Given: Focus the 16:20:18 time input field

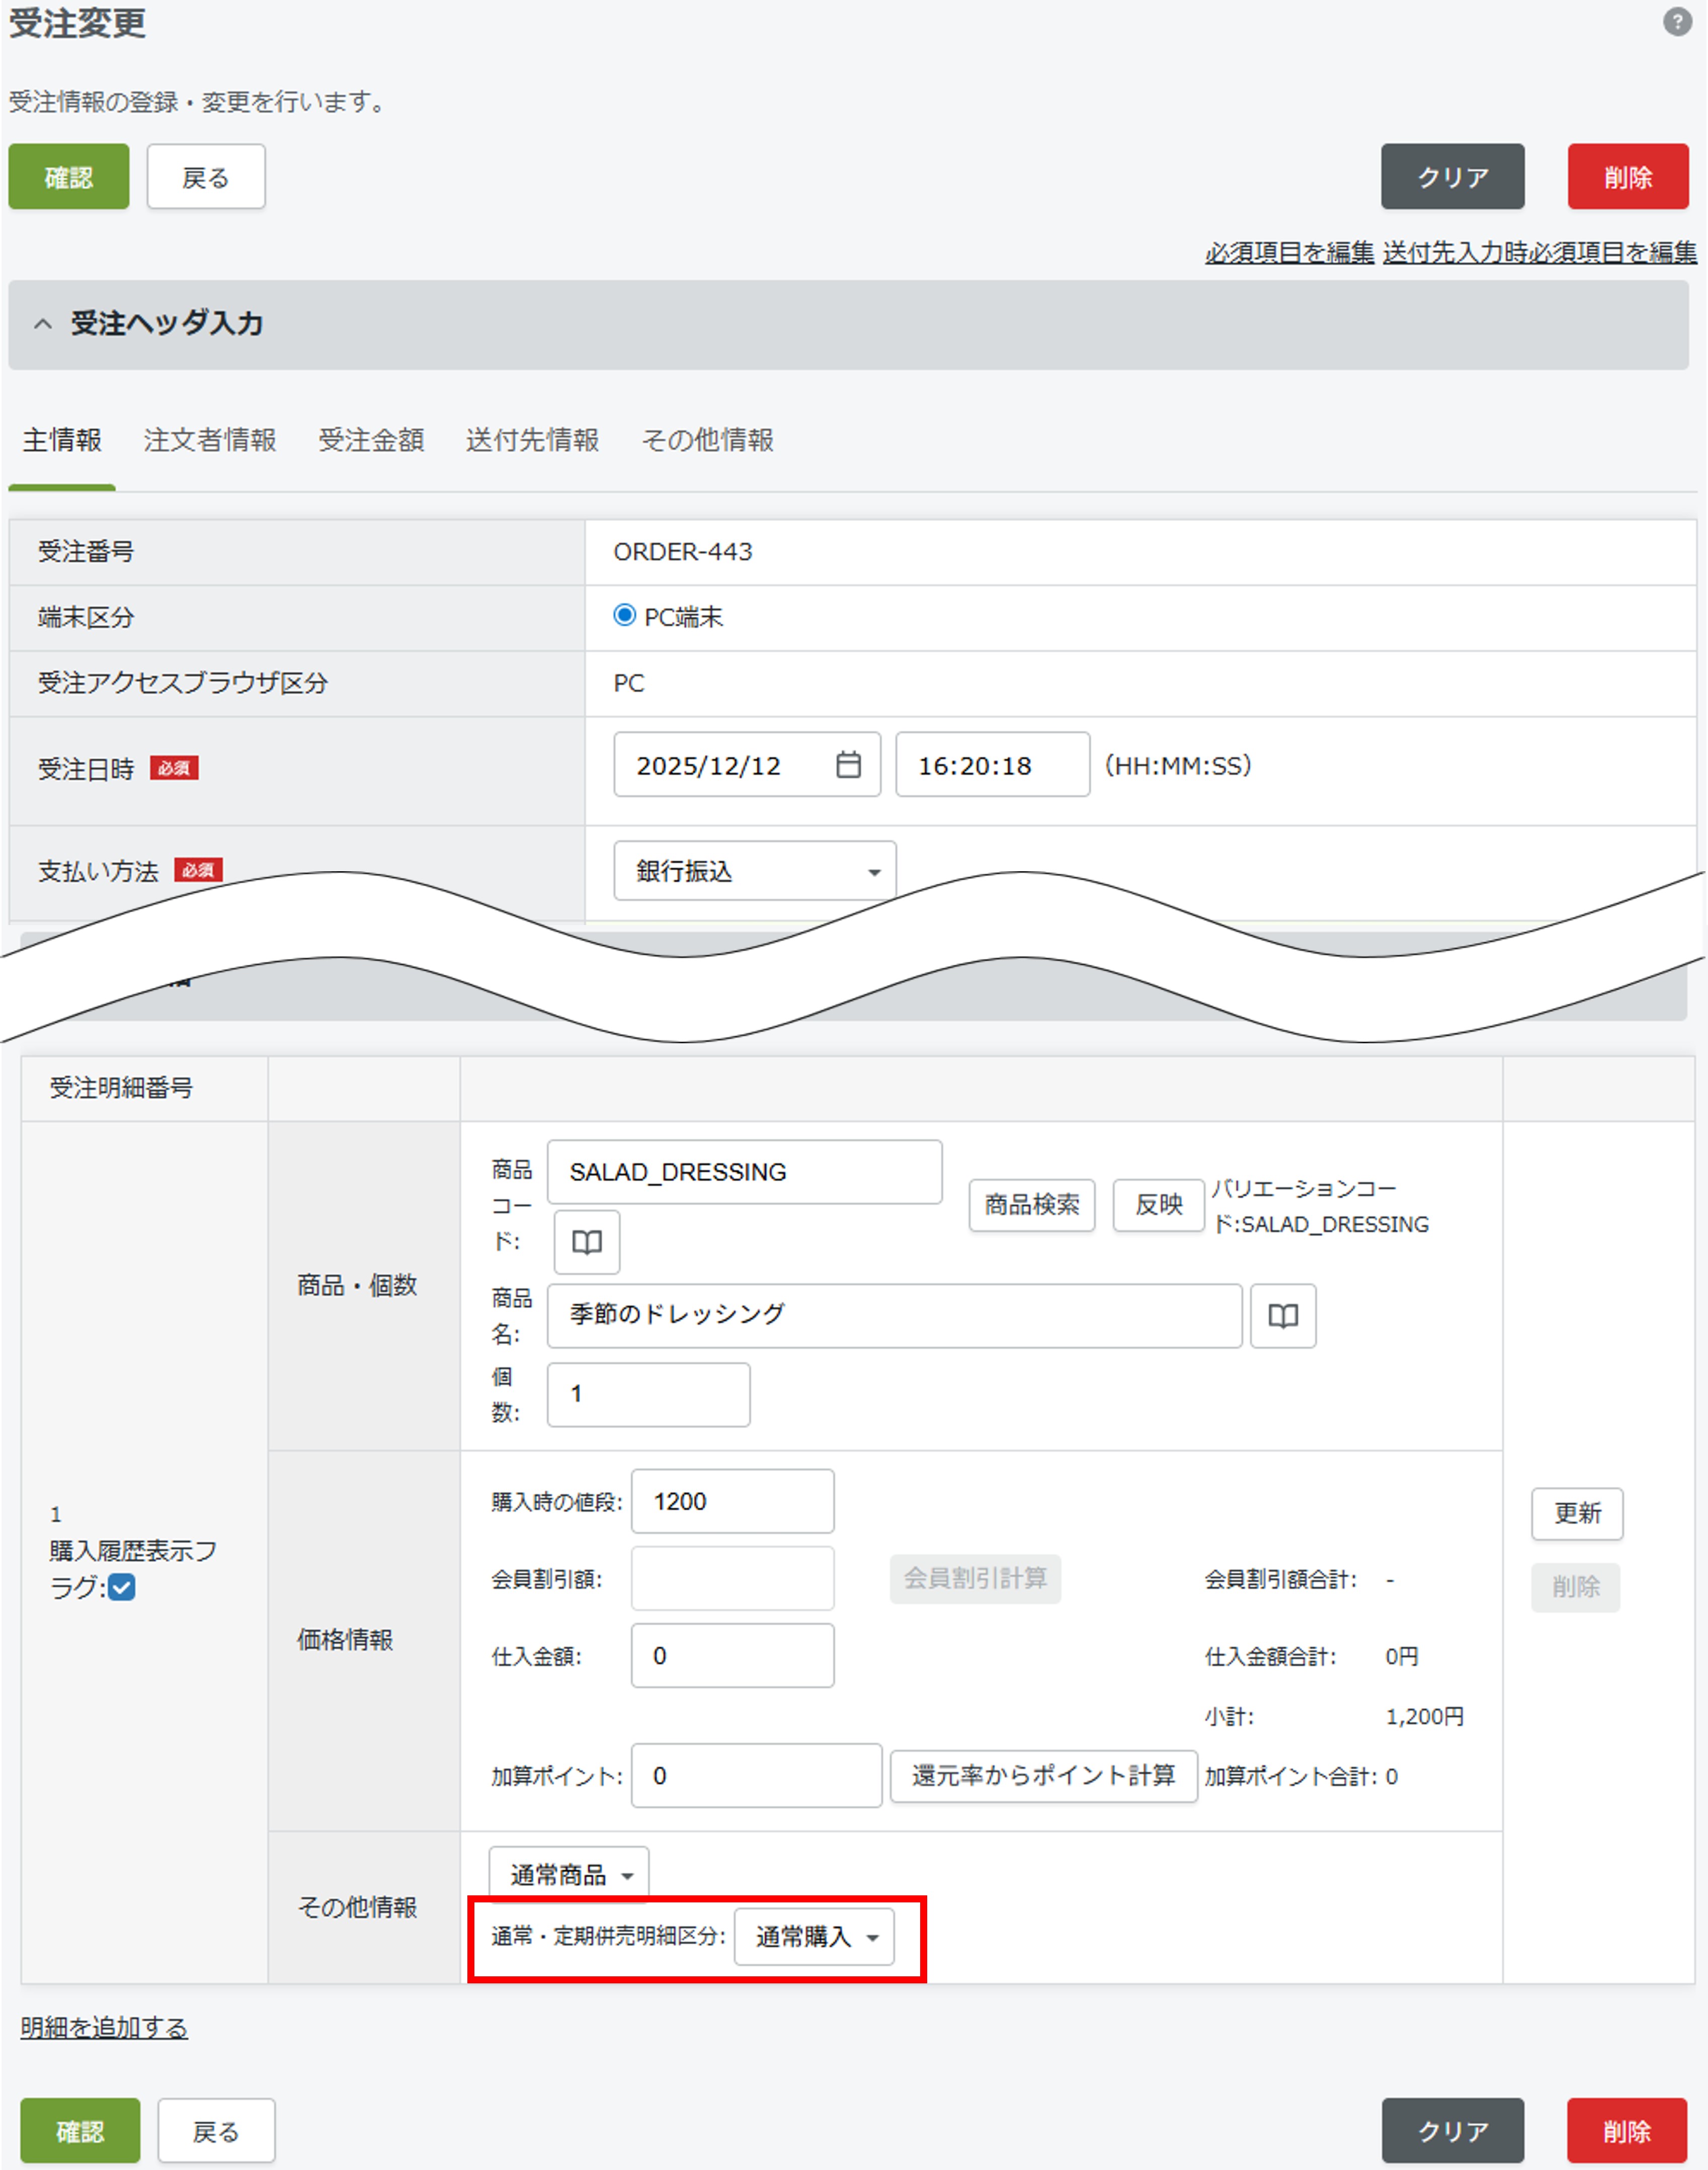Looking at the screenshot, I should (993, 765).
